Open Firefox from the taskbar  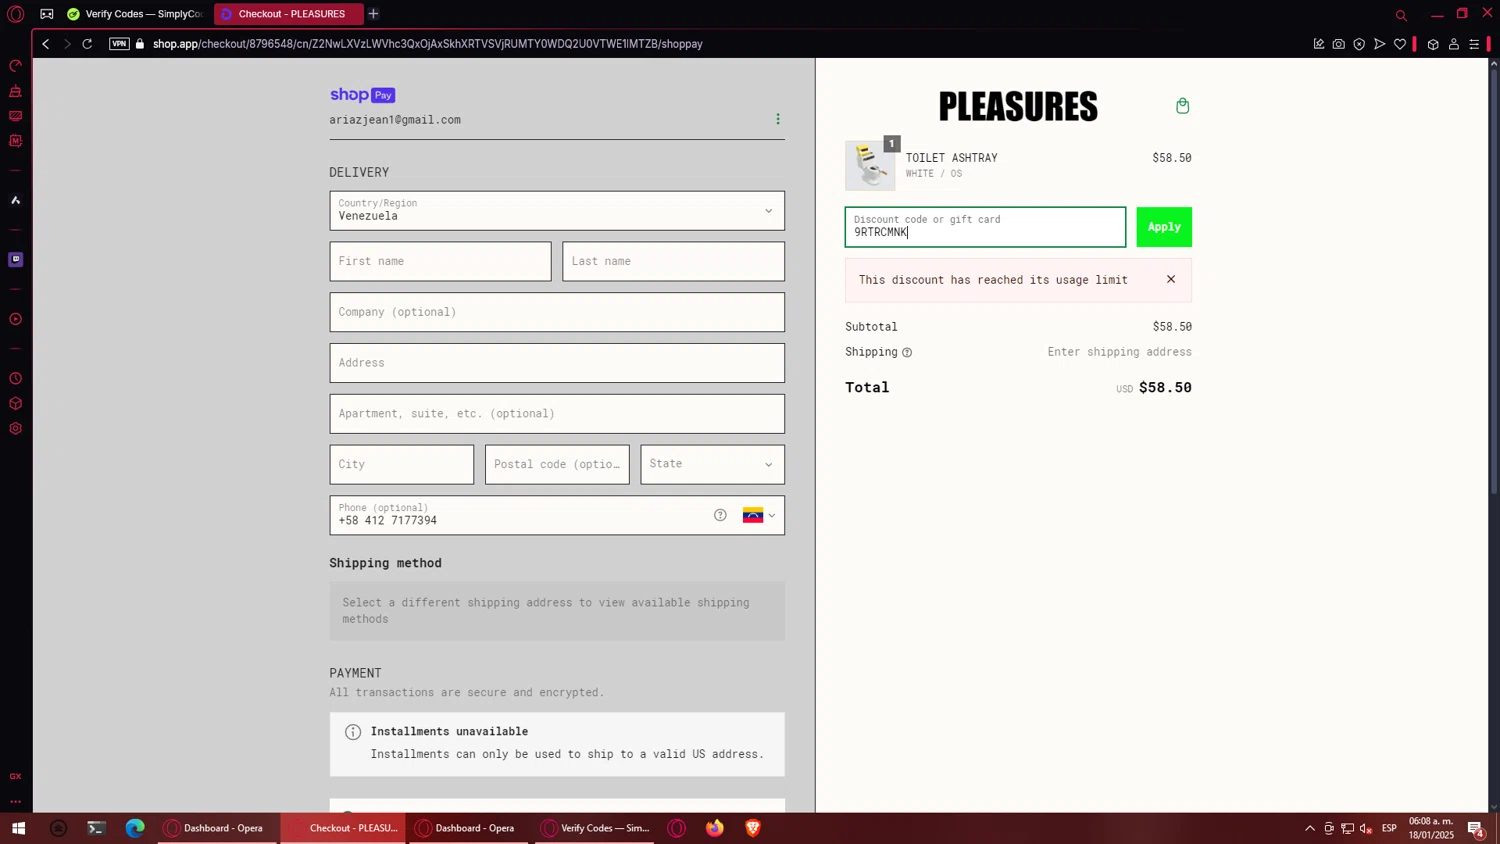(715, 828)
